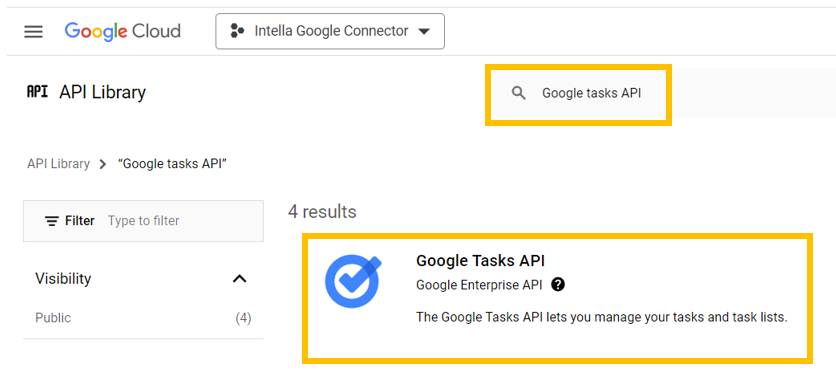Screen dimensions: 836x382
Task: Click the Google Cloud logo
Action: click(123, 31)
